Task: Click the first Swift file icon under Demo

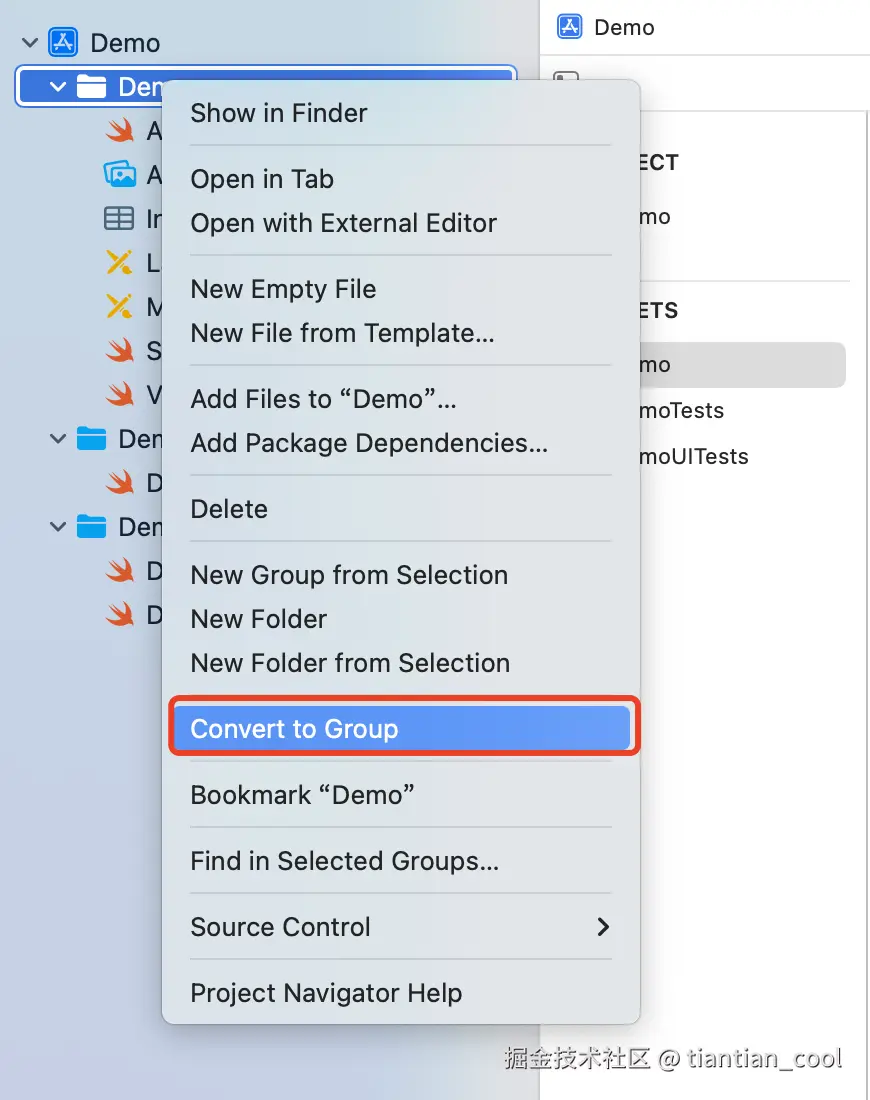Action: (120, 130)
